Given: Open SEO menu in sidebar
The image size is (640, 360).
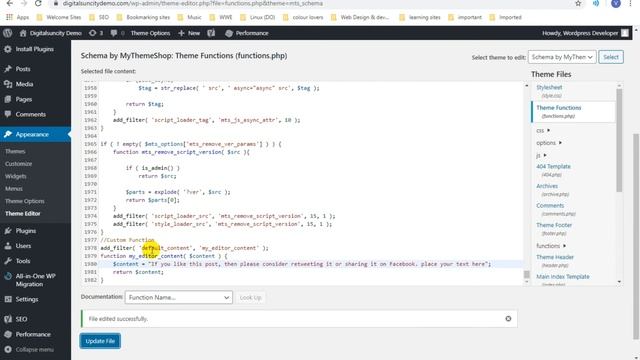Looking at the screenshot, I should (21, 319).
